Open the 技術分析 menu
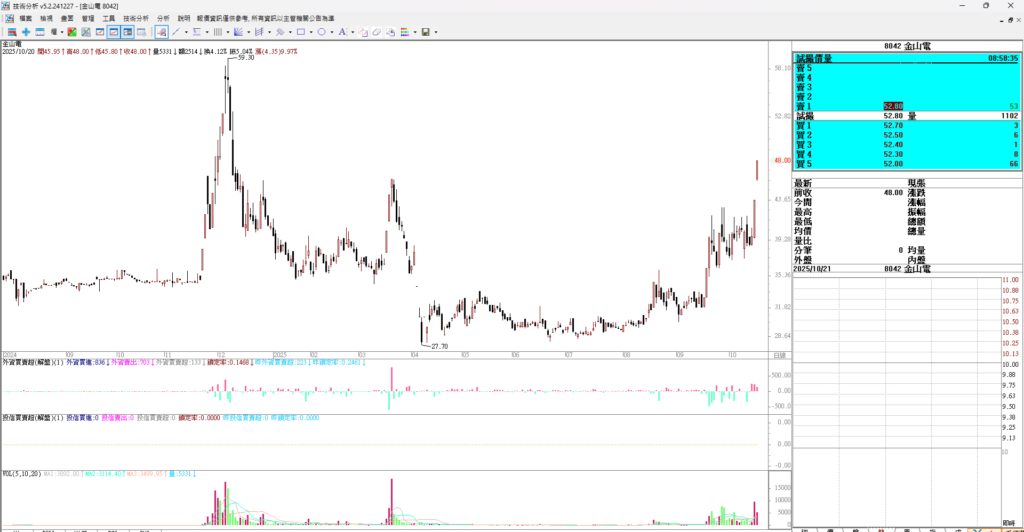Viewport: 1024px width, 532px height. (136, 18)
